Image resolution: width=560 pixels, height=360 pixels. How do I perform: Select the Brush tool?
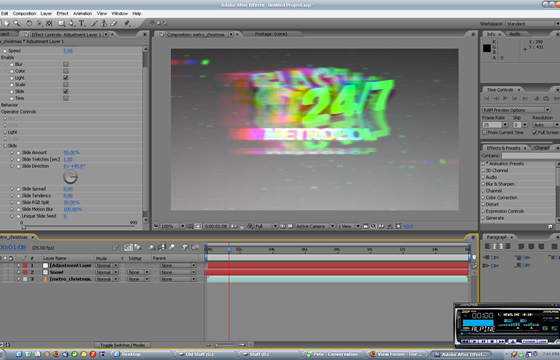coord(94,23)
